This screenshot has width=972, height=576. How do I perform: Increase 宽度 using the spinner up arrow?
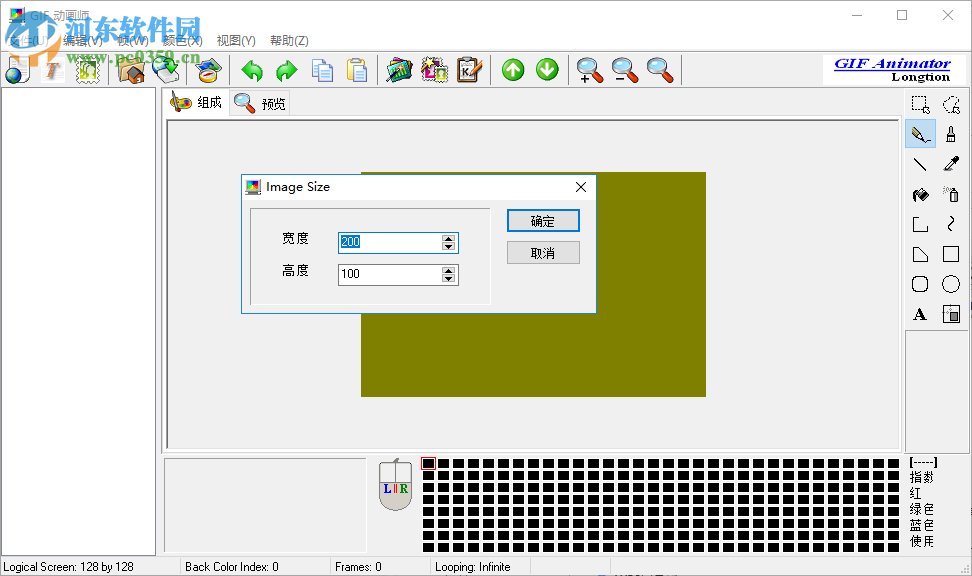449,238
